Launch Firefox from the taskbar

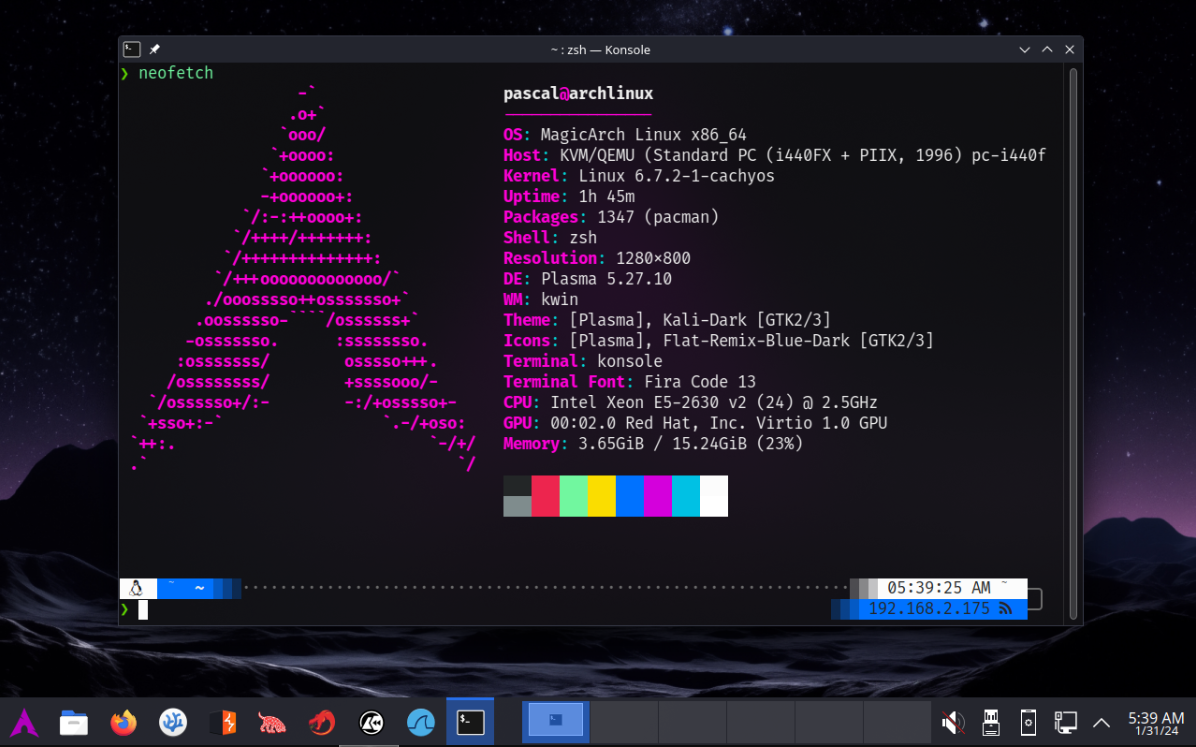(124, 722)
